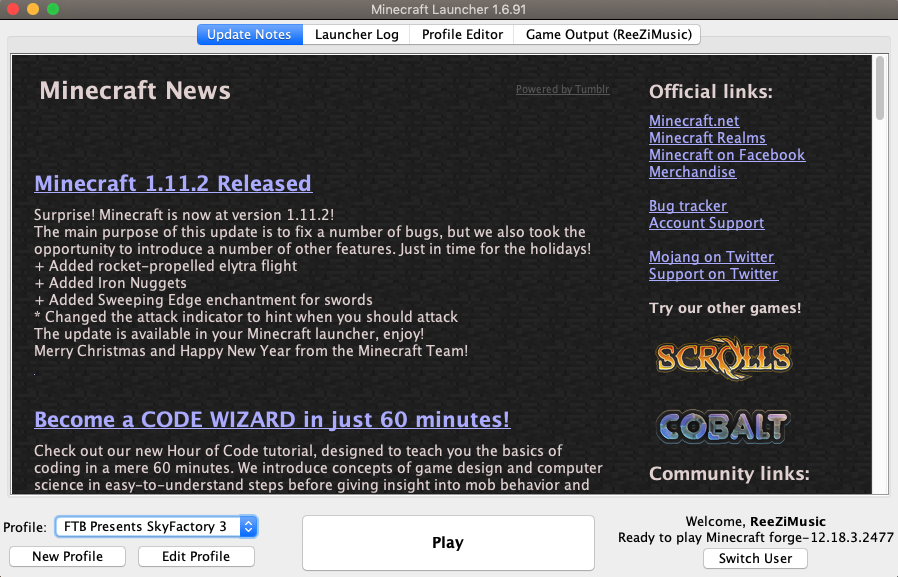Click the Minecraft News heading

135,90
